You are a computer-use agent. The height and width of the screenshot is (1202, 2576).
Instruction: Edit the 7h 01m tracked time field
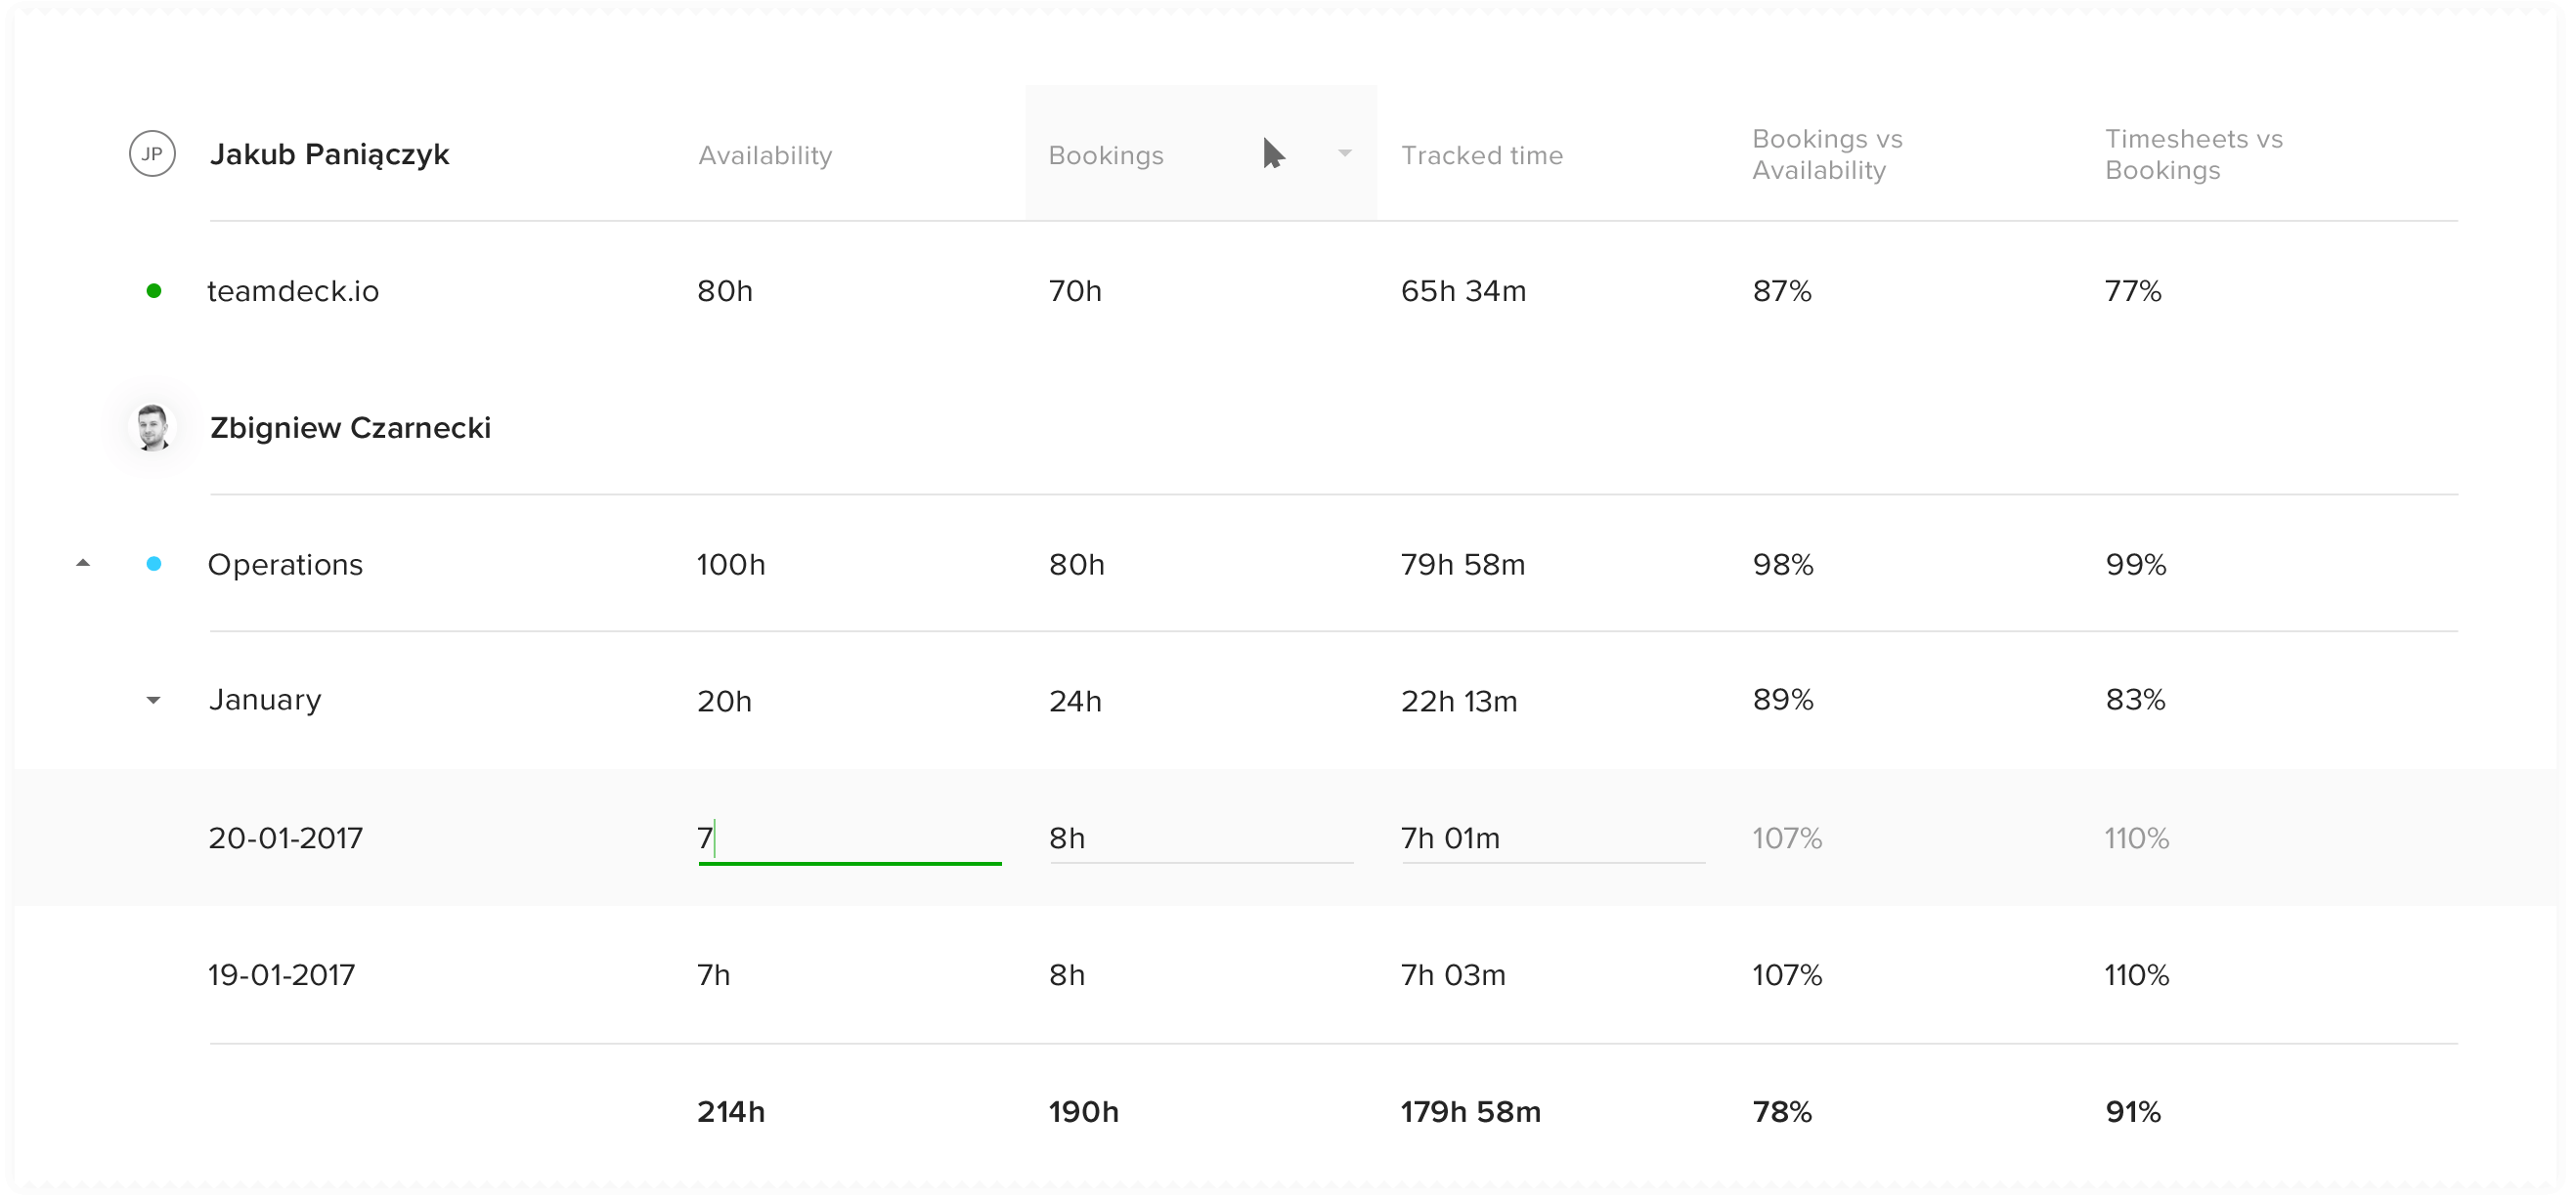pyautogui.click(x=1552, y=838)
